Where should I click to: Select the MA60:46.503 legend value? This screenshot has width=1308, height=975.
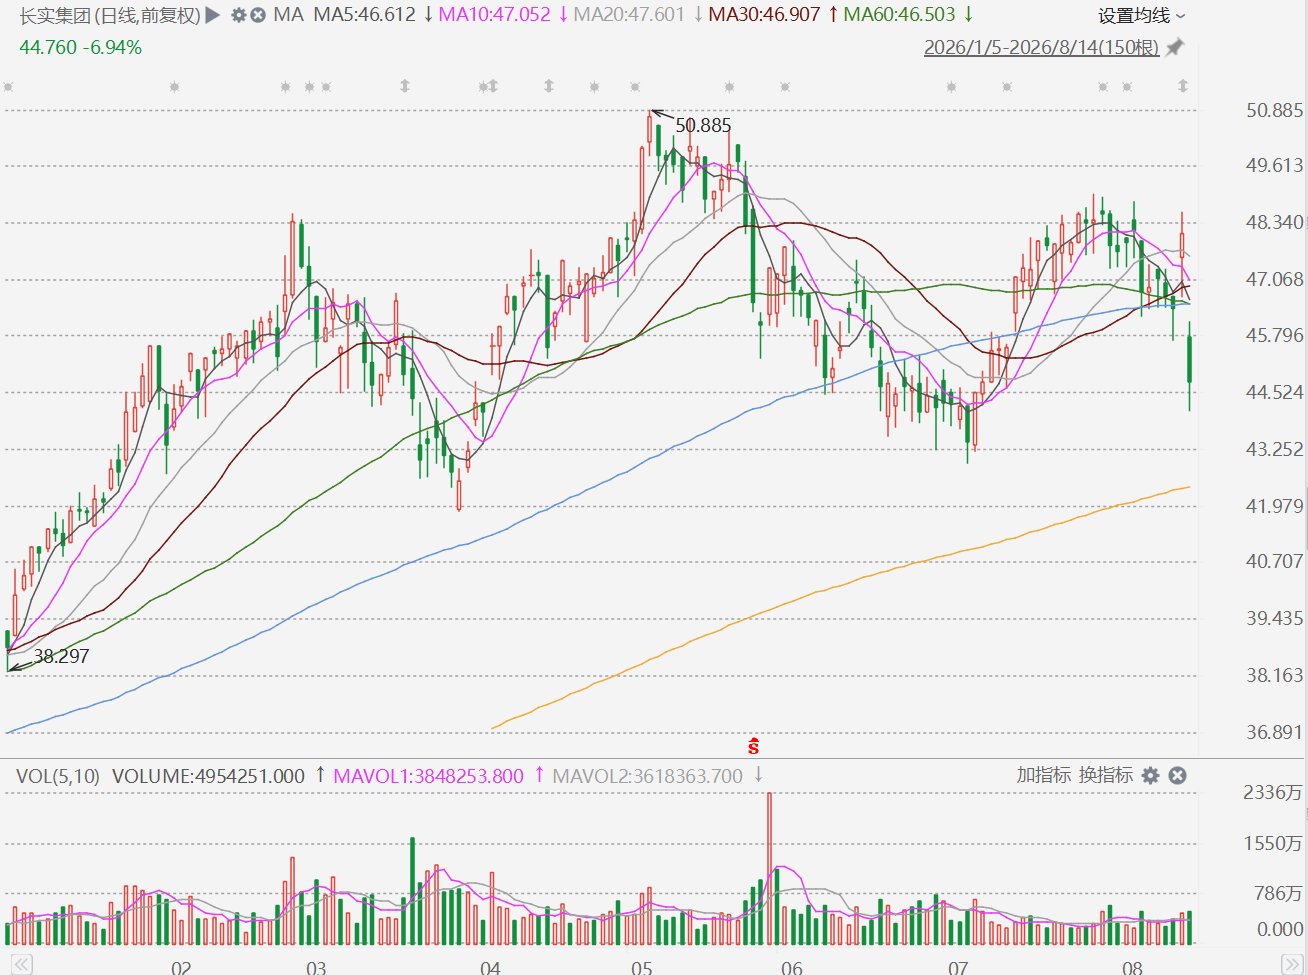tap(900, 15)
